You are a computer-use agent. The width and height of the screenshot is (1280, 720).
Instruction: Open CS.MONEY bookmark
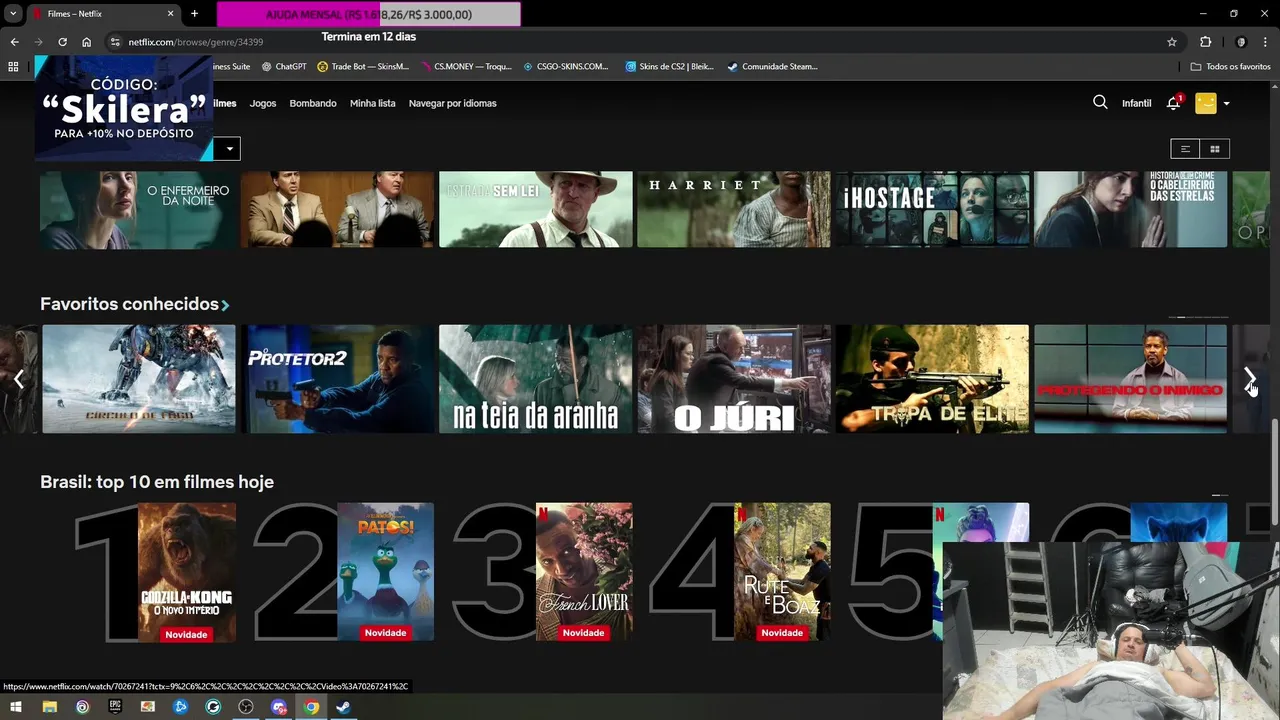coord(466,66)
